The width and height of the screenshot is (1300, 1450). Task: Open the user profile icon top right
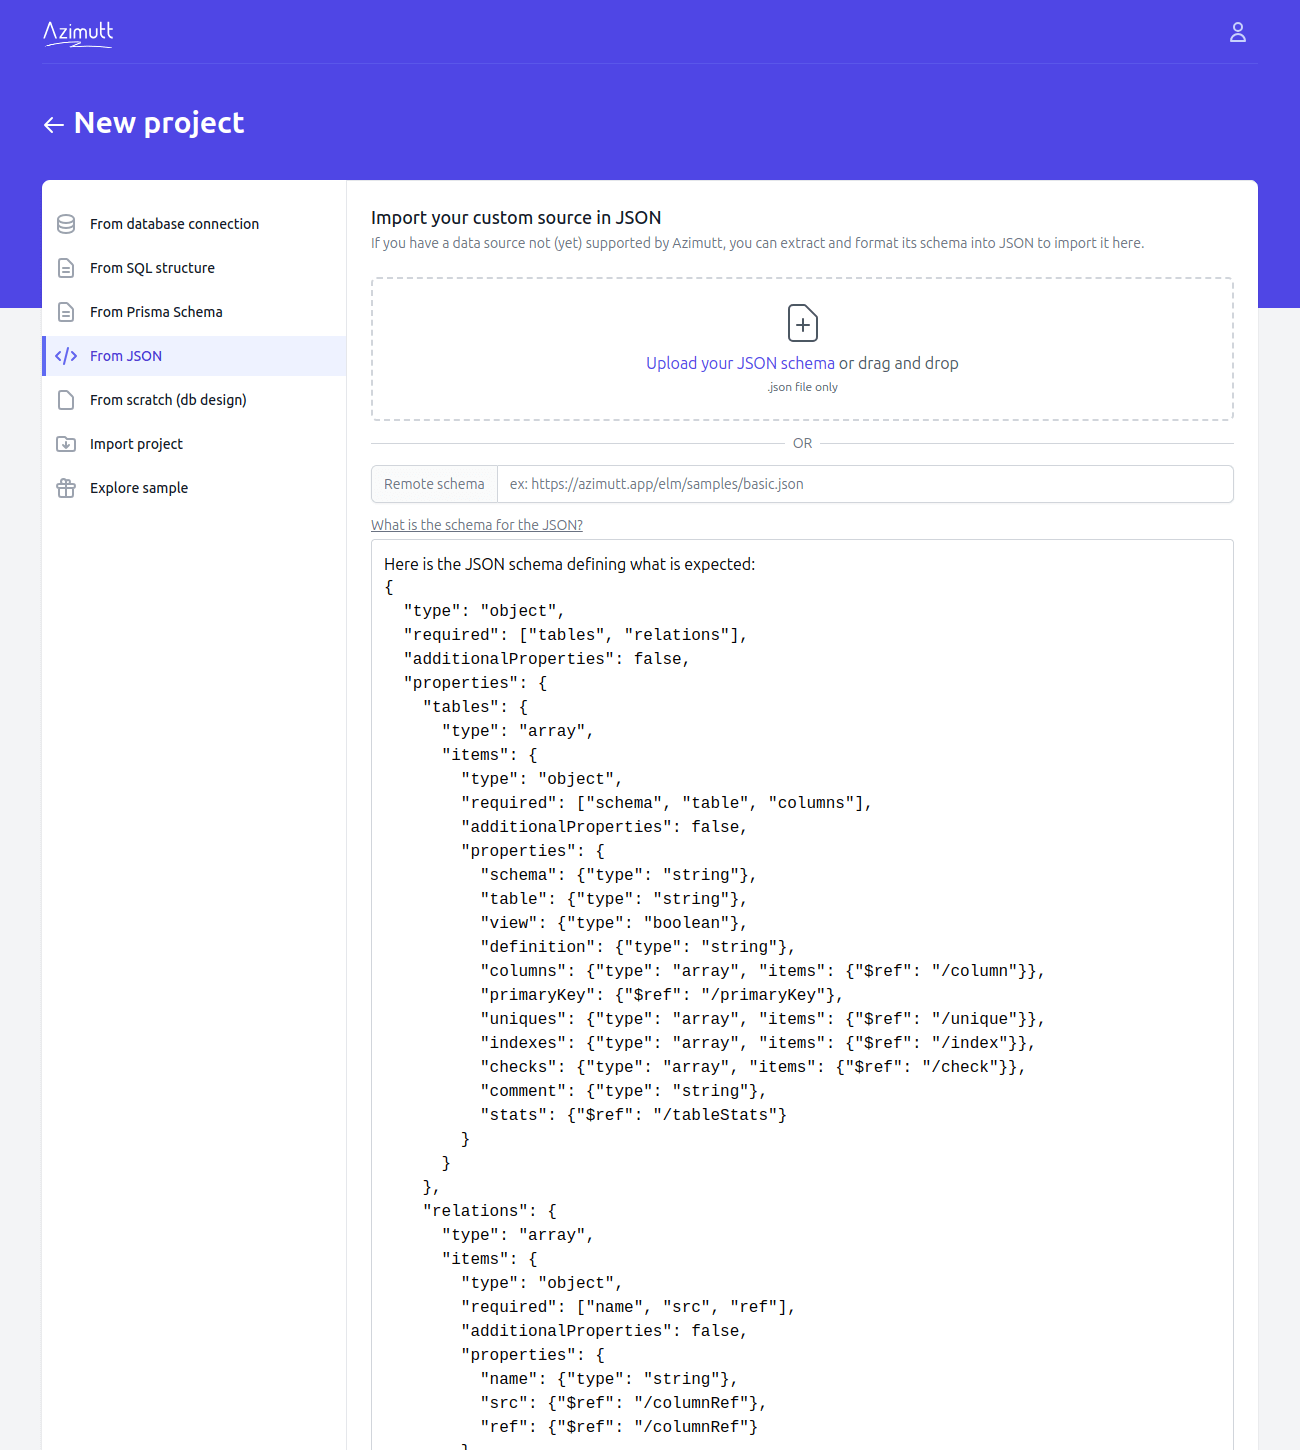(1237, 32)
